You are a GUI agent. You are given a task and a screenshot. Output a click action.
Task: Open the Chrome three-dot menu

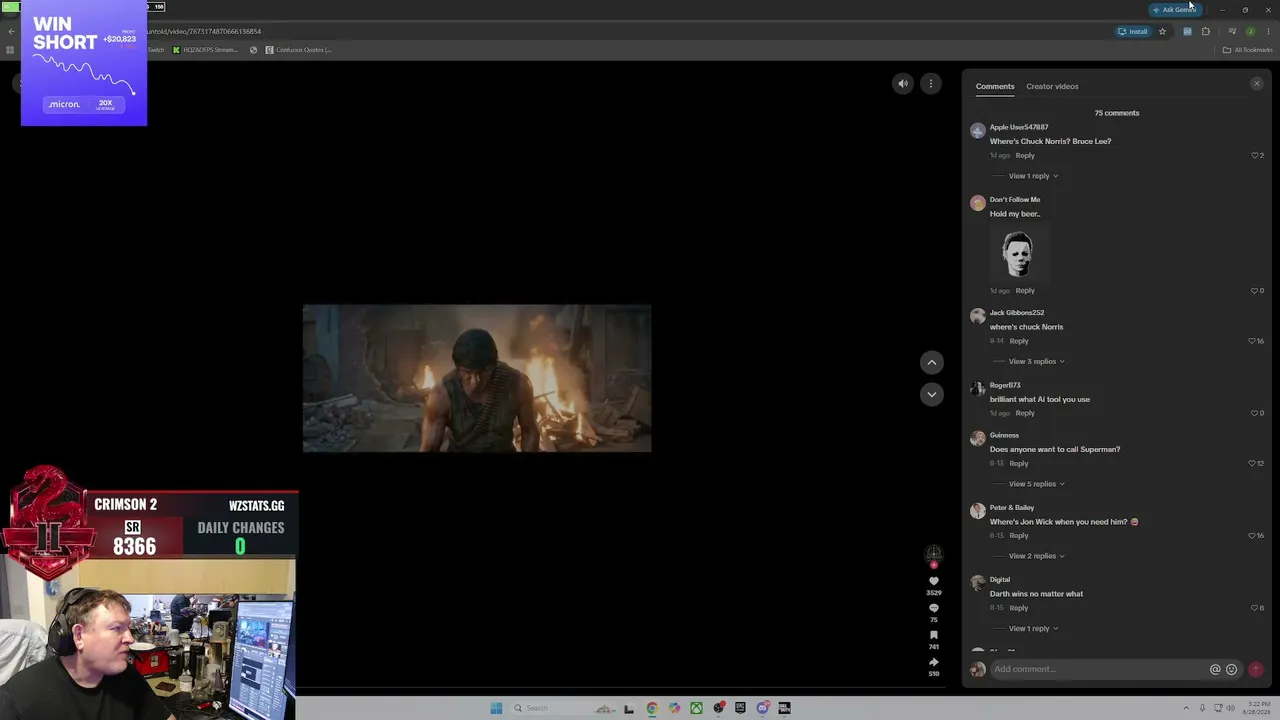(x=1268, y=31)
